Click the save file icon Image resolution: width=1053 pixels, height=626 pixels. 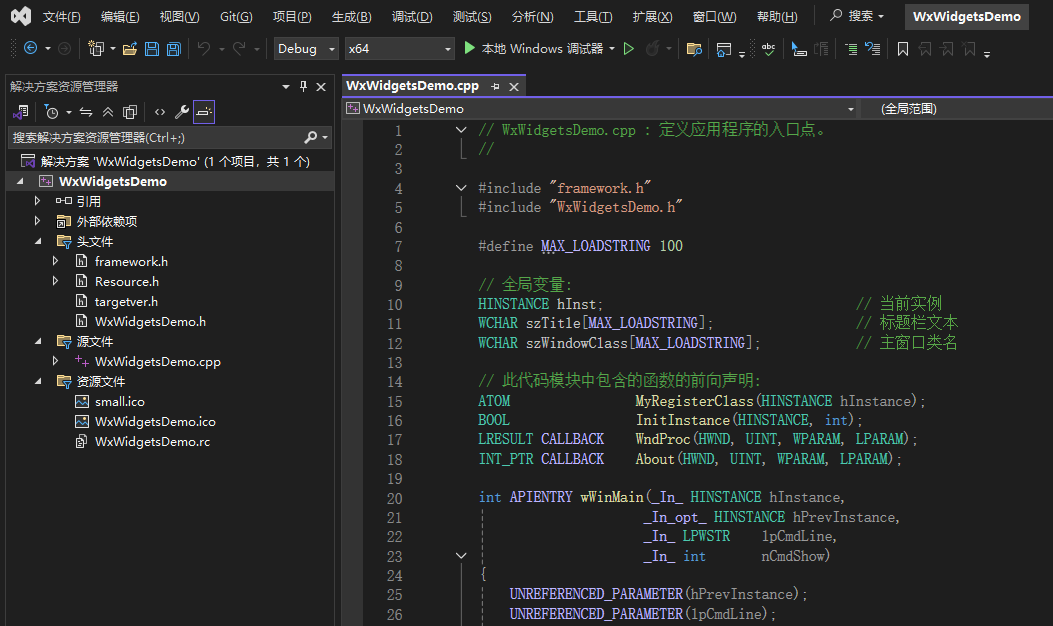(152, 48)
